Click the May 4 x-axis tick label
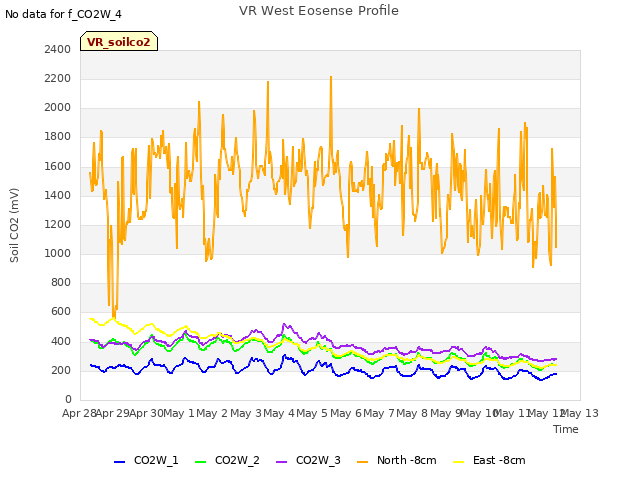The image size is (640, 480). 279,413
